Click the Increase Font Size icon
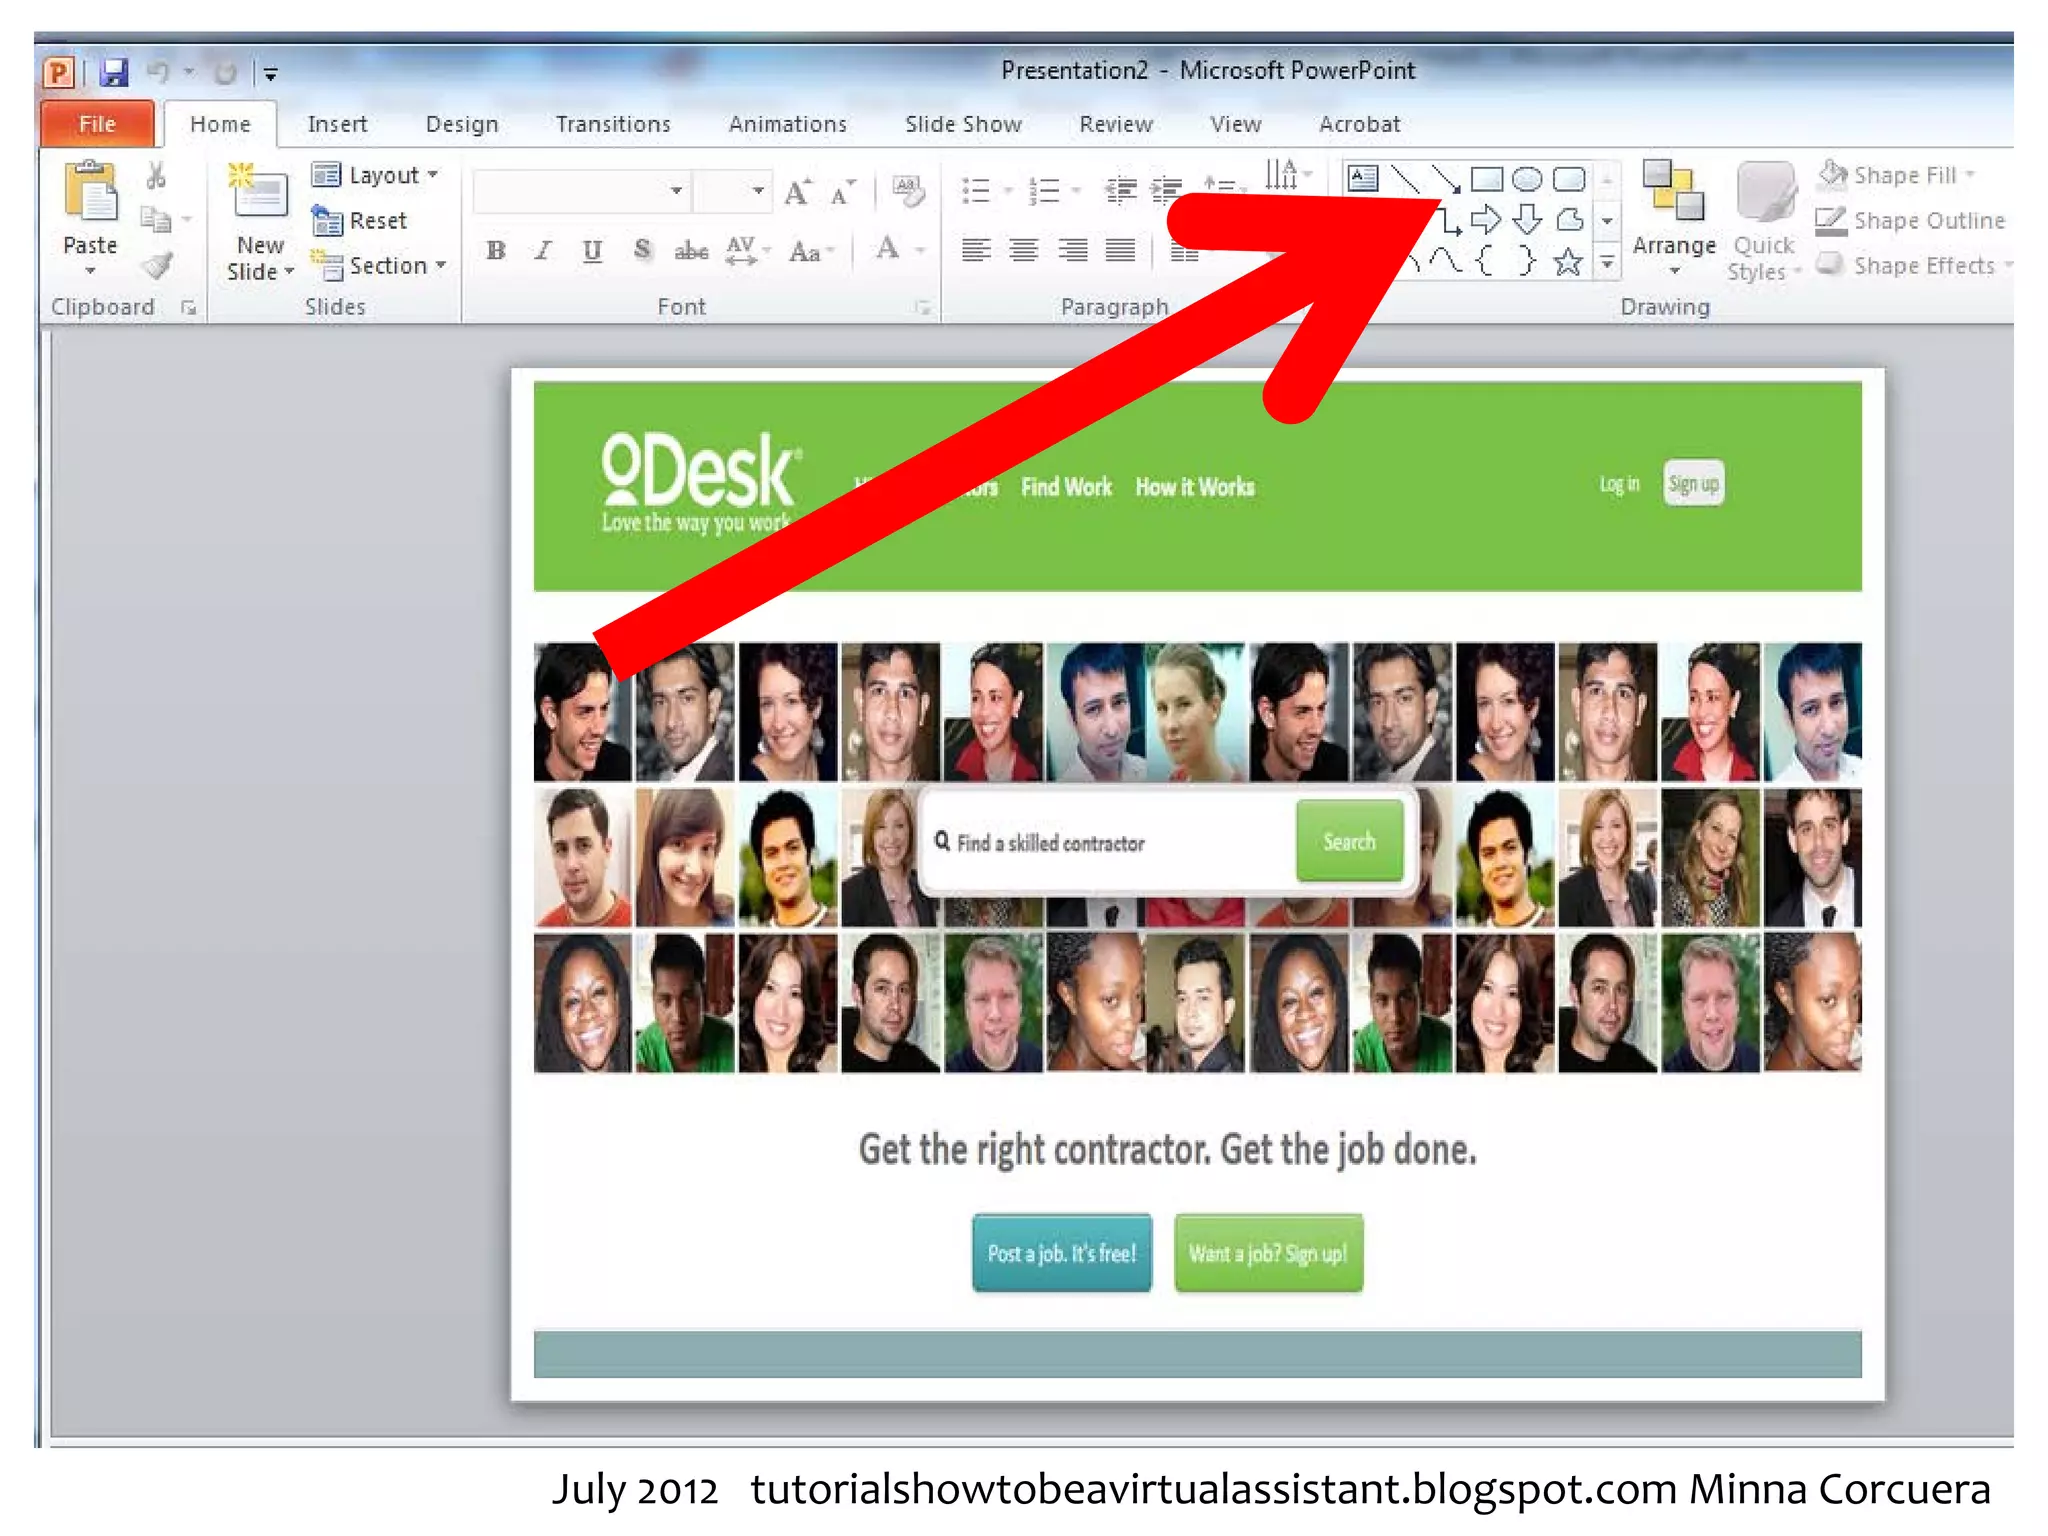This screenshot has width=2048, height=1536. (x=797, y=192)
